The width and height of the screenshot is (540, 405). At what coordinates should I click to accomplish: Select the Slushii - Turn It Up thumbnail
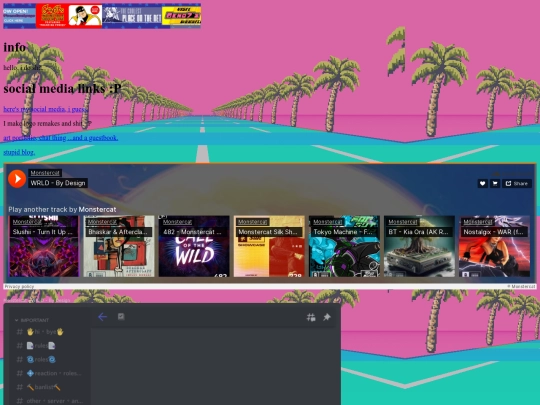coord(44,246)
